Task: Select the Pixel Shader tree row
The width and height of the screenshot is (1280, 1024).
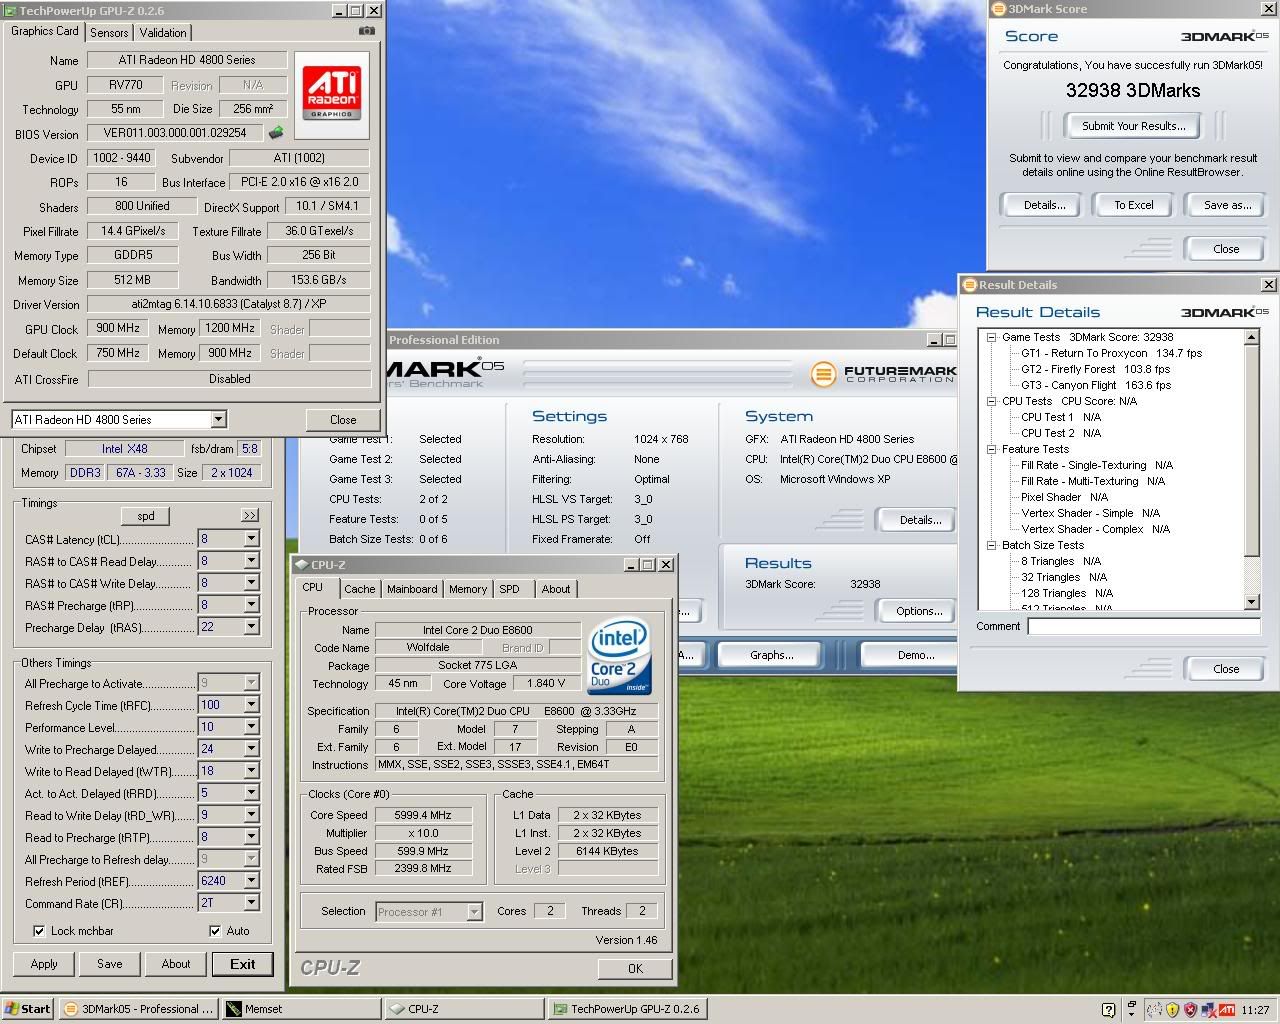Action: [1064, 497]
